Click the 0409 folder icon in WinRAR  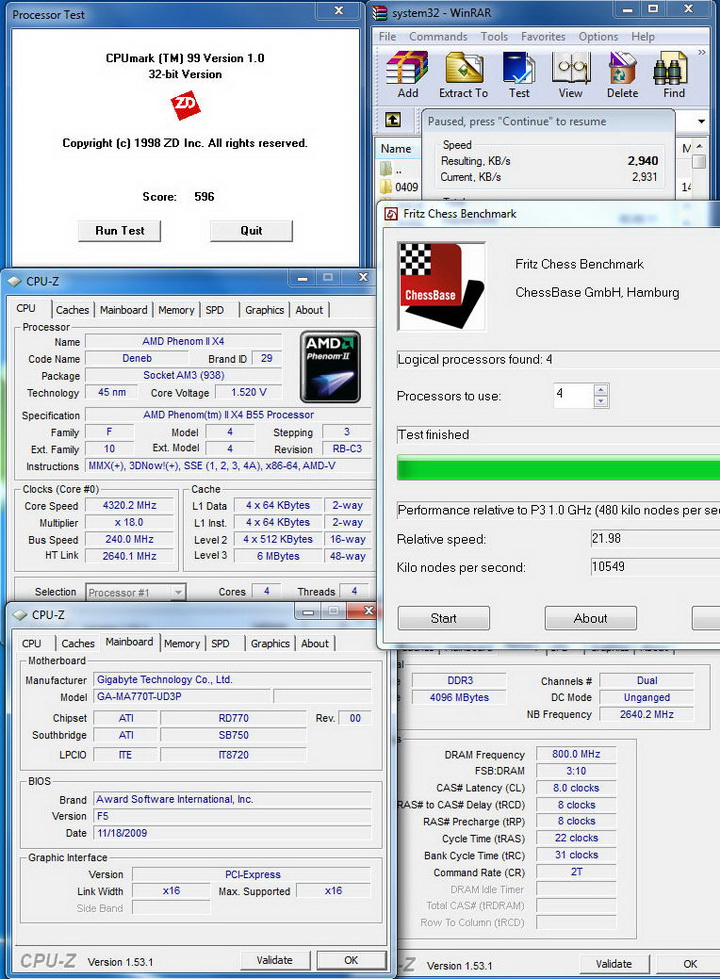click(x=386, y=186)
